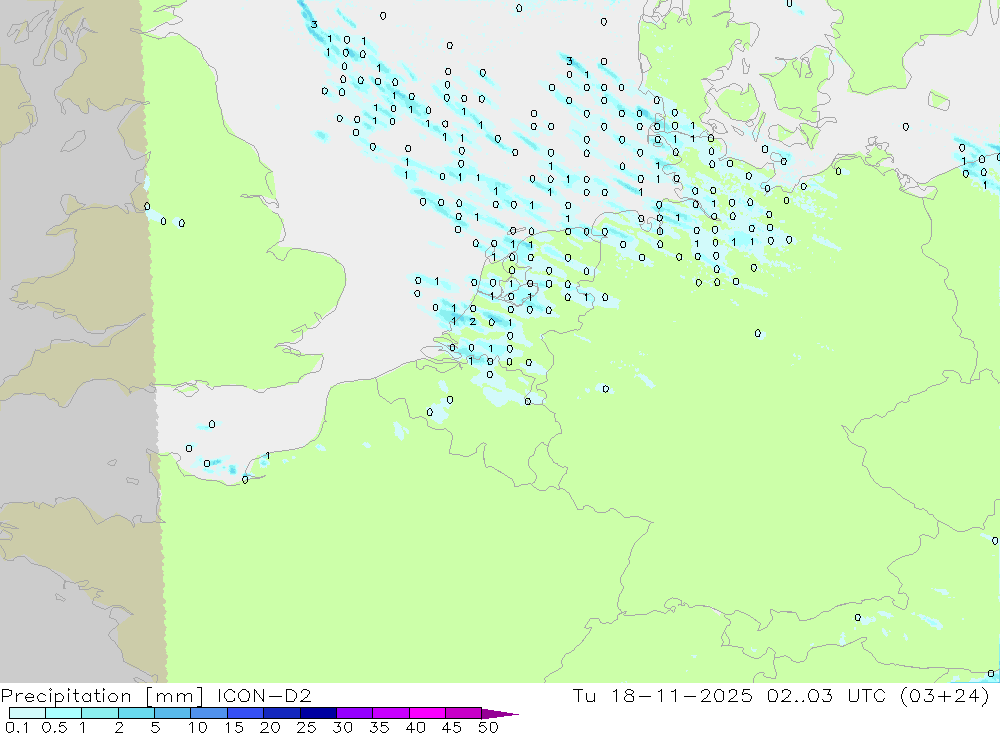1000x733 pixels.
Task: Click the '(03+24)' forecast offset text
Action: (x=945, y=696)
